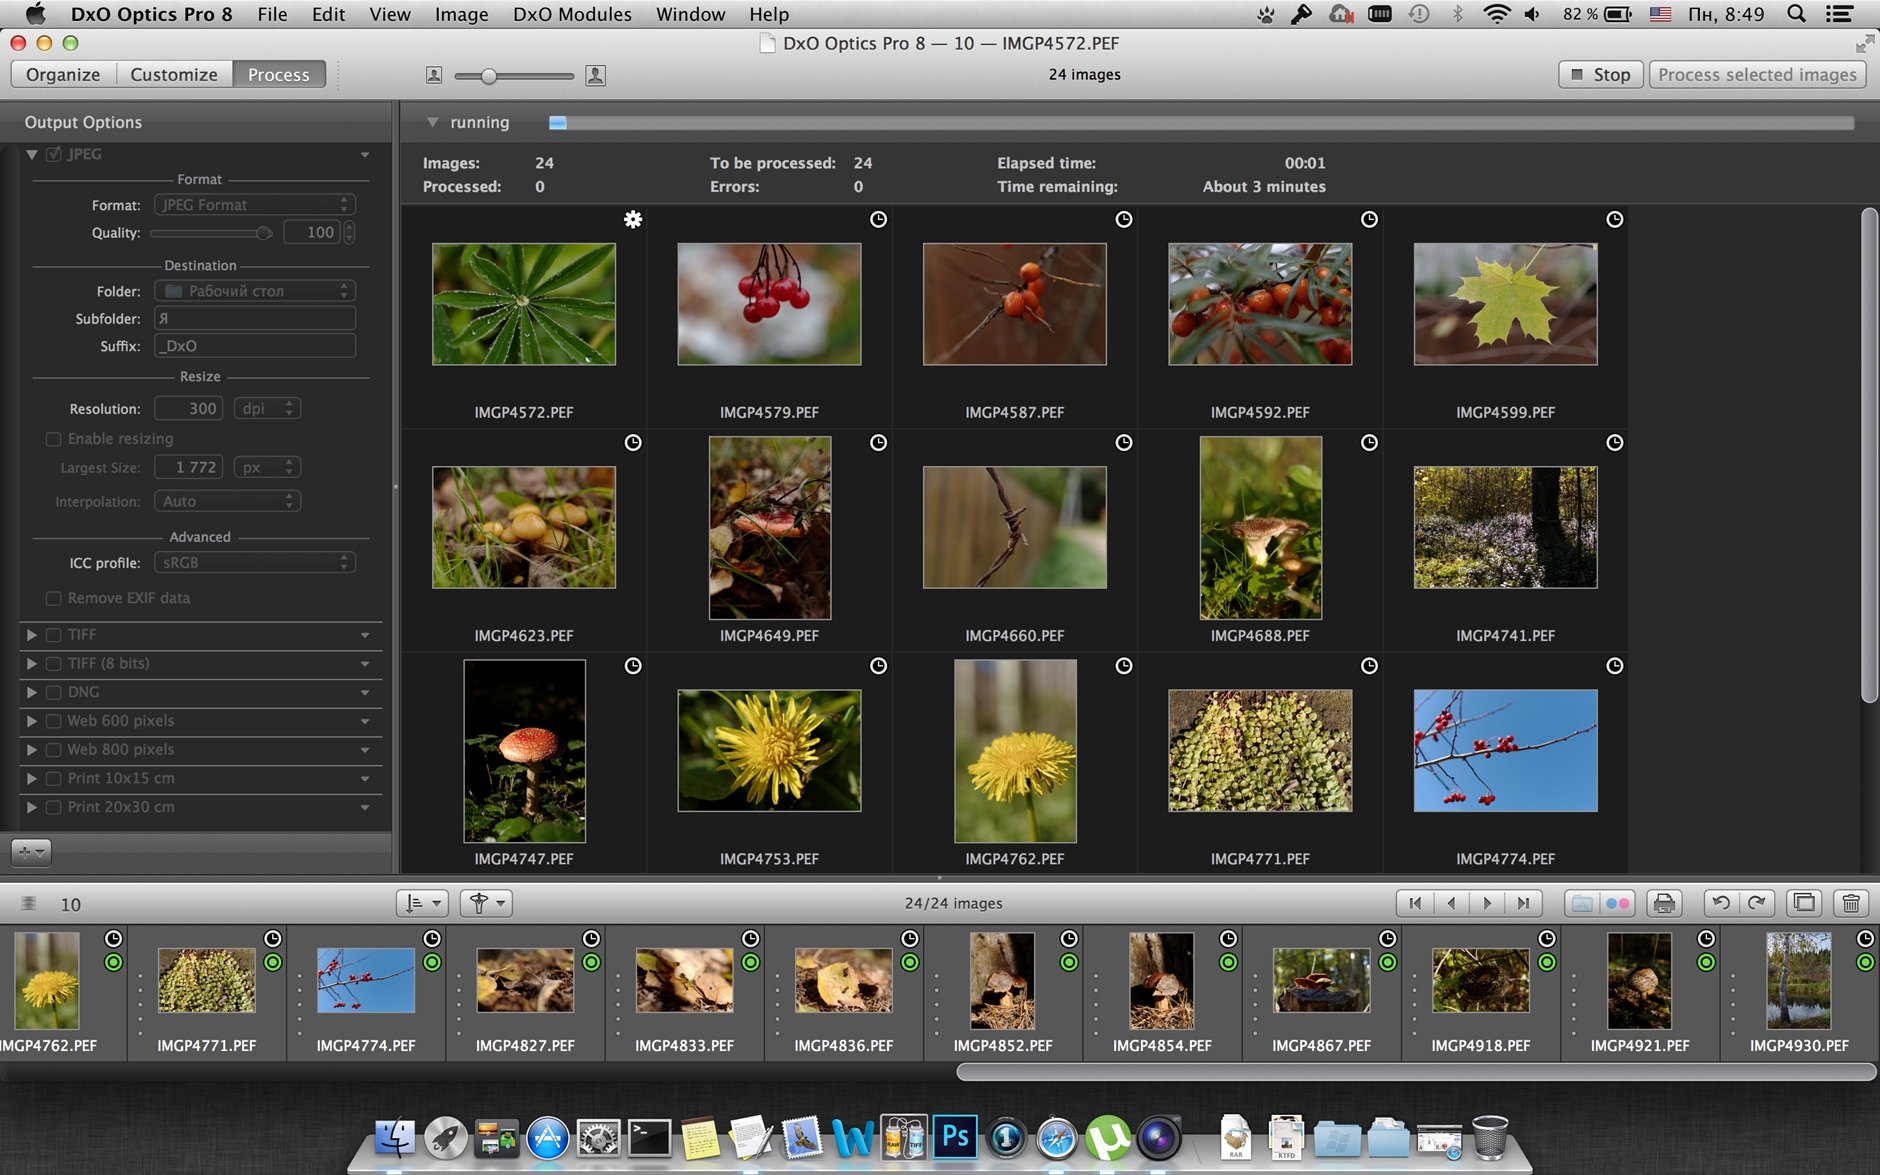Open the destination Folder dropdown

255,290
